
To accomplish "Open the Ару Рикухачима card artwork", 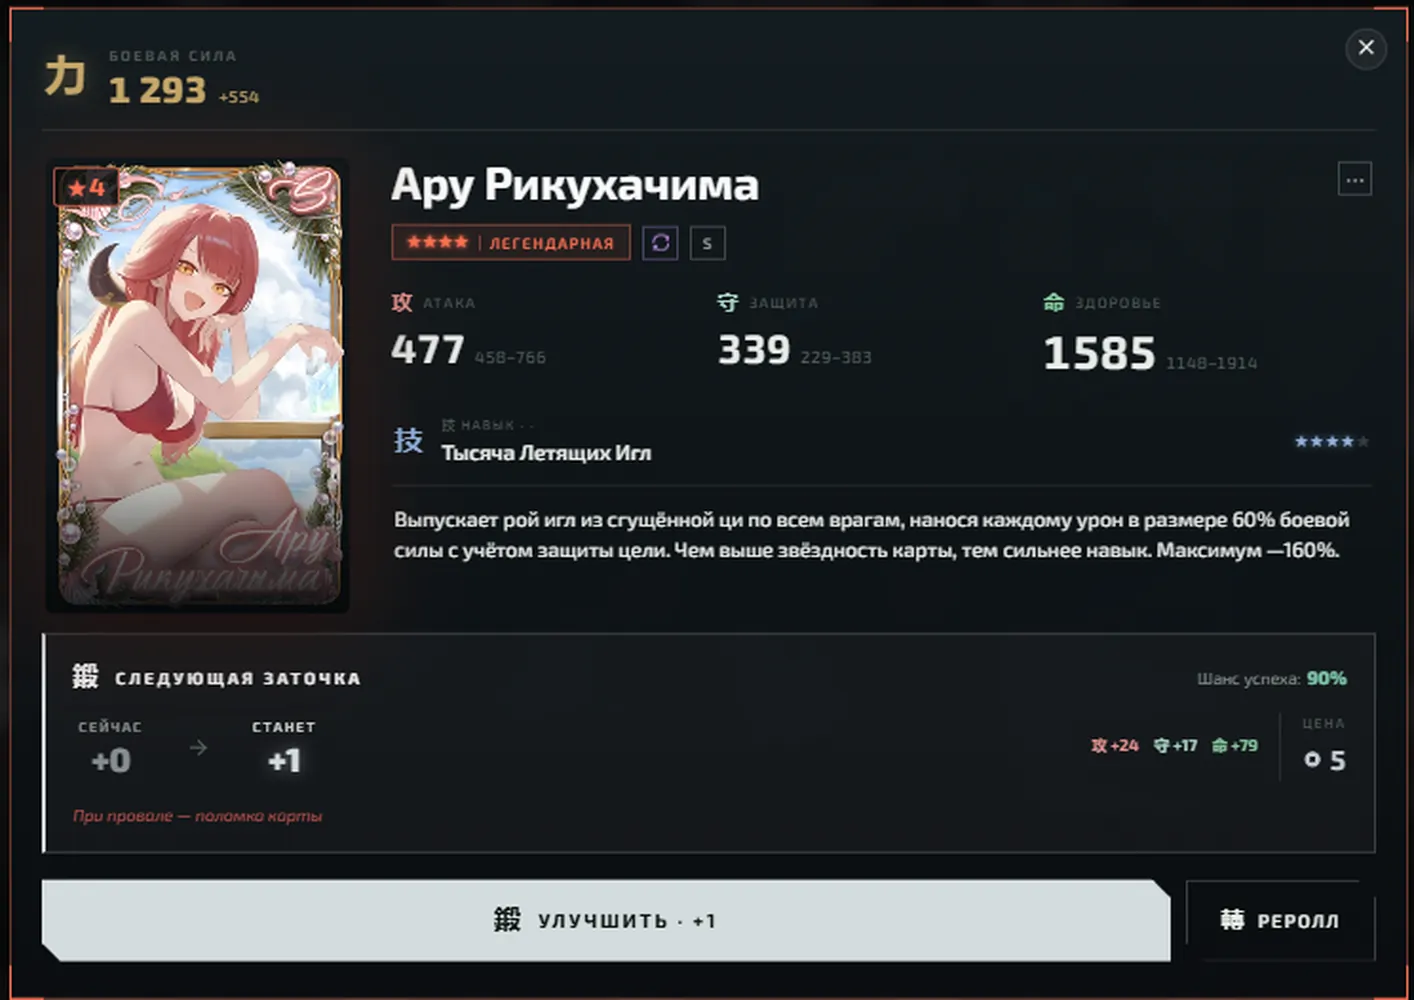I will 198,385.
